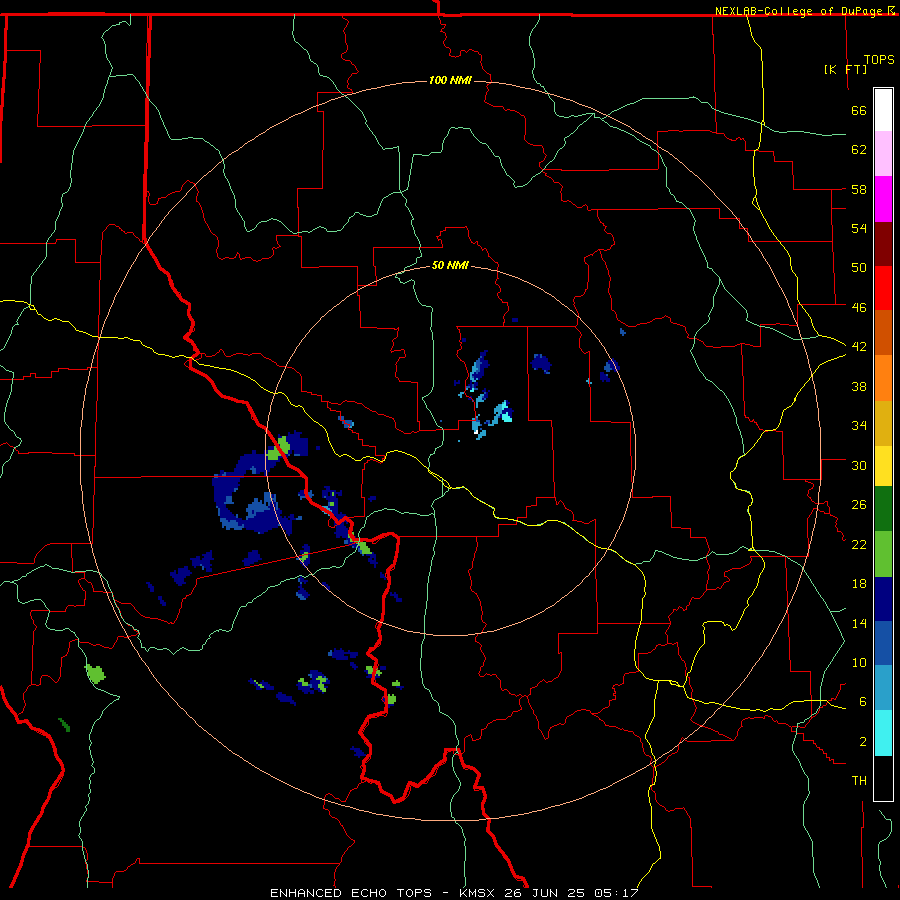This screenshot has width=900, height=900.
Task: Click the "50 NMI" range ring label
Action: [450, 266]
